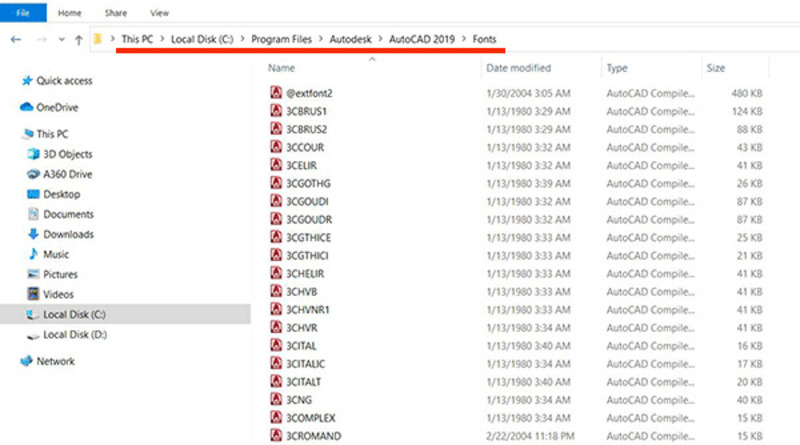
Task: Click the 3CCOUR font file icon
Action: [276, 146]
